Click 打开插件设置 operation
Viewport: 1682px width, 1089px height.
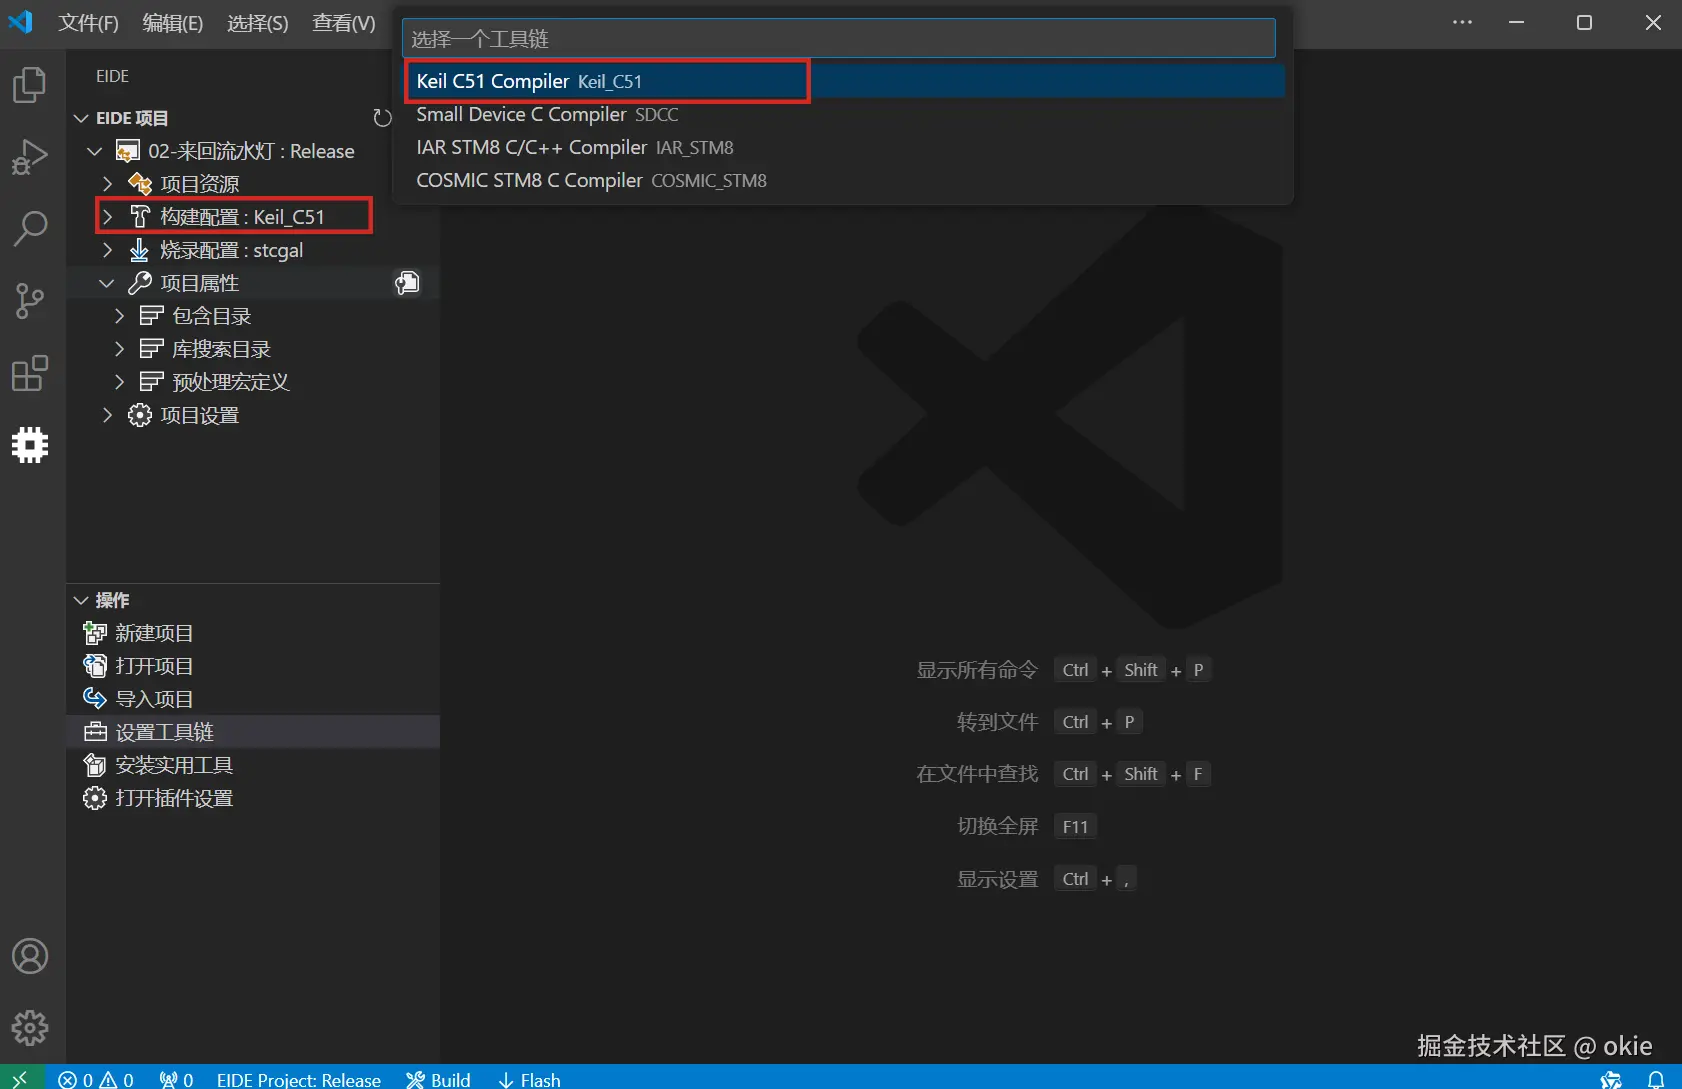point(253,798)
